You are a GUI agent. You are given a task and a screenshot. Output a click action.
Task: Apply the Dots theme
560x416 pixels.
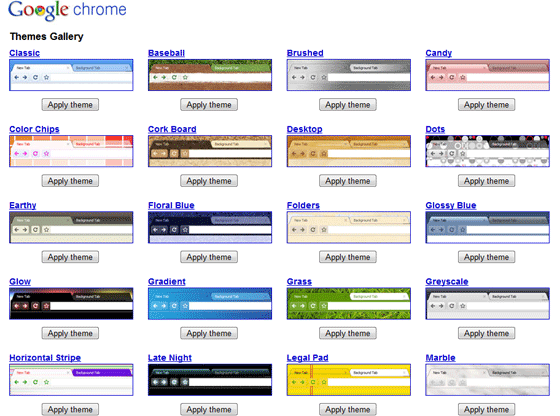coord(486,181)
